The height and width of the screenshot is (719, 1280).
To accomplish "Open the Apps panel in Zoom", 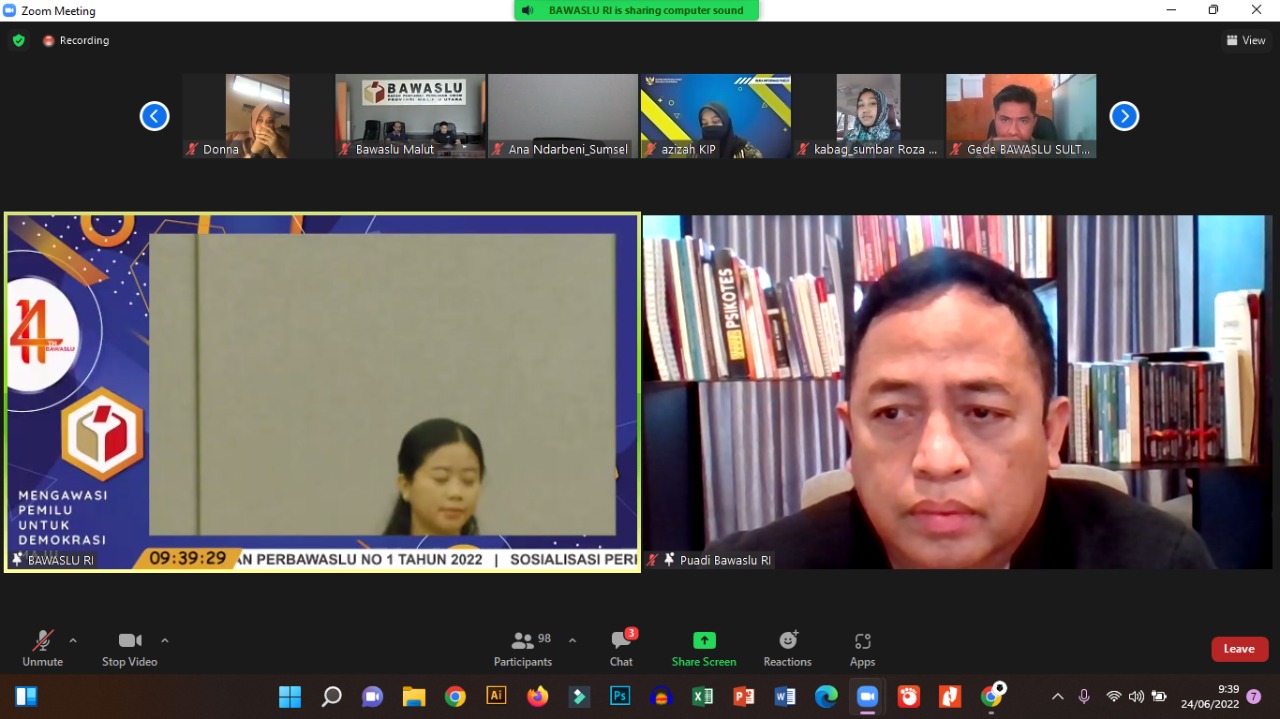I will pyautogui.click(x=862, y=648).
